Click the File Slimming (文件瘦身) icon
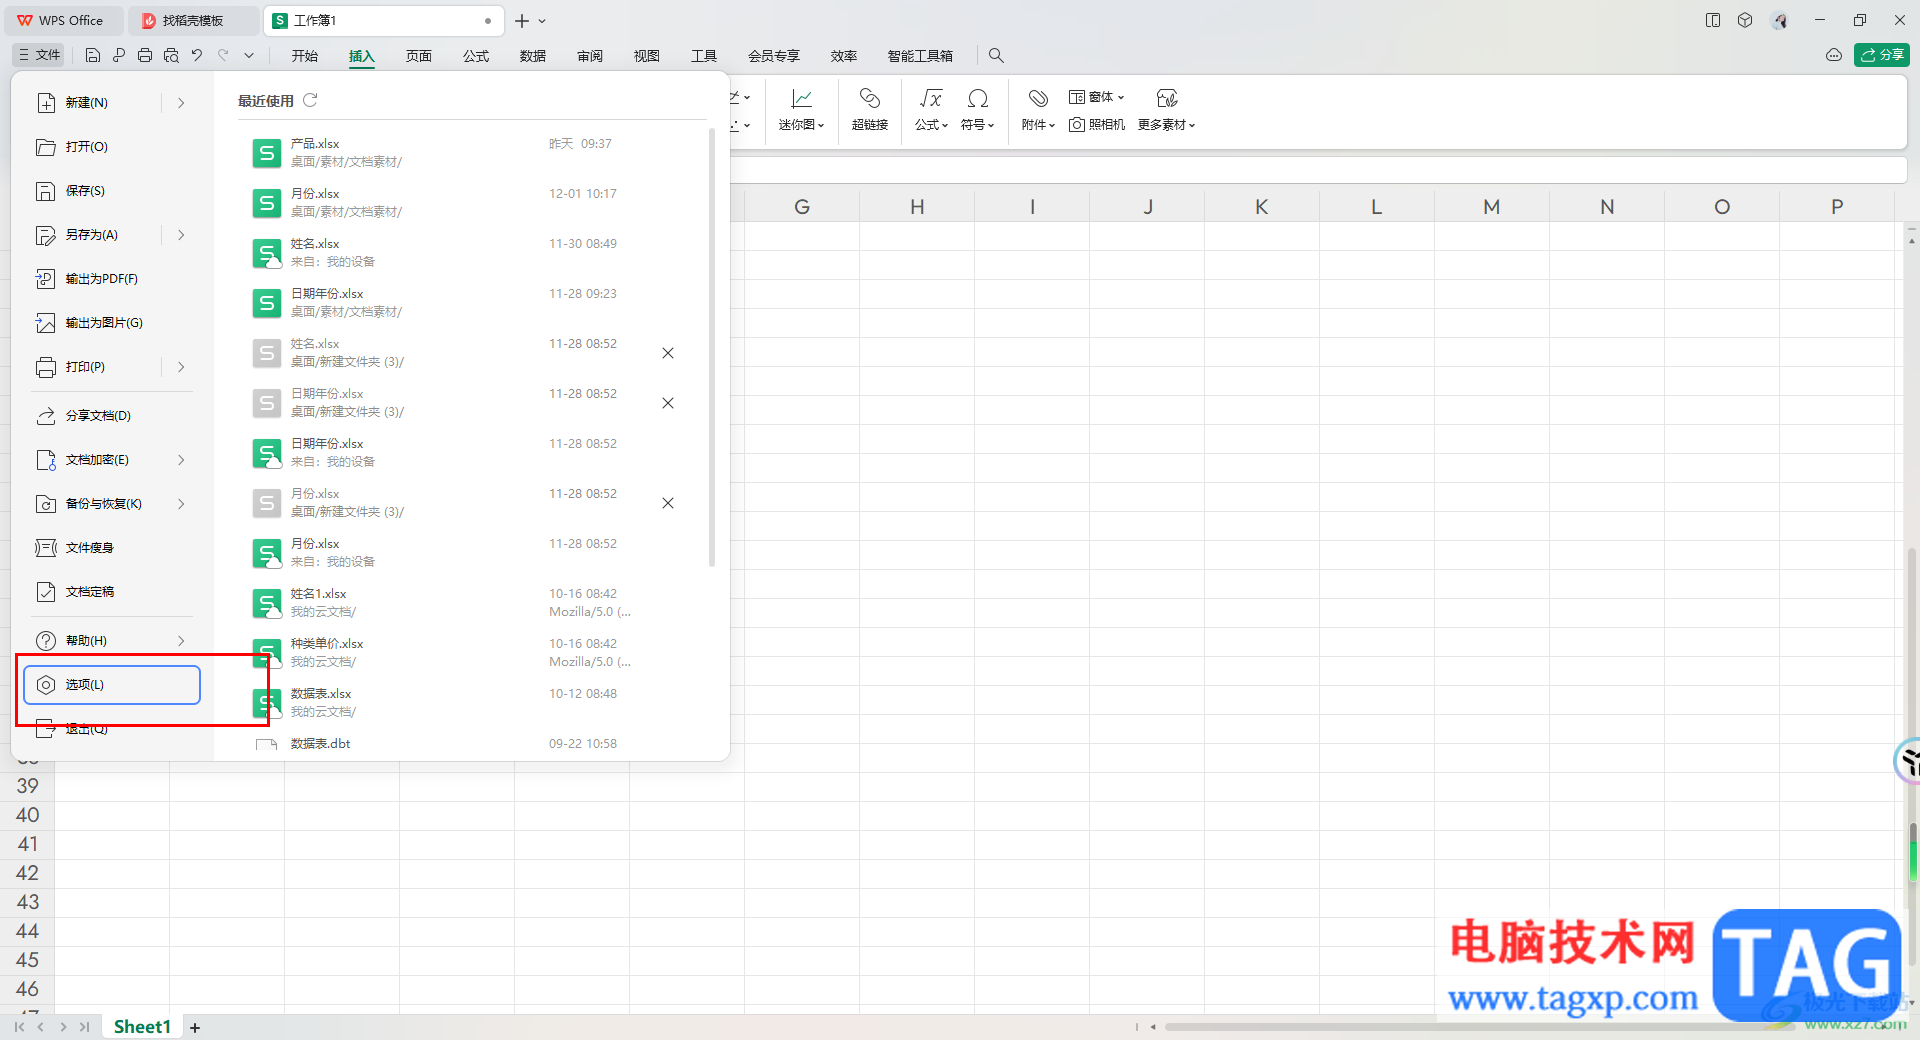Screen dimensions: 1920x1040 pyautogui.click(x=46, y=548)
